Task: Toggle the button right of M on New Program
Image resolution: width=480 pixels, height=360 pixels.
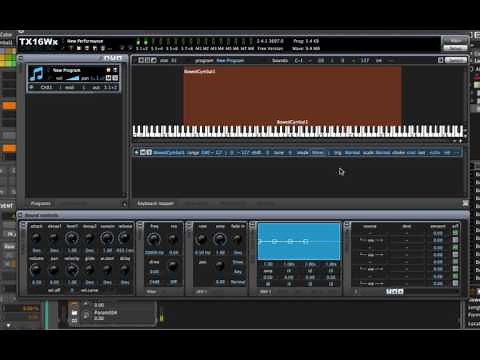Action: click(115, 78)
